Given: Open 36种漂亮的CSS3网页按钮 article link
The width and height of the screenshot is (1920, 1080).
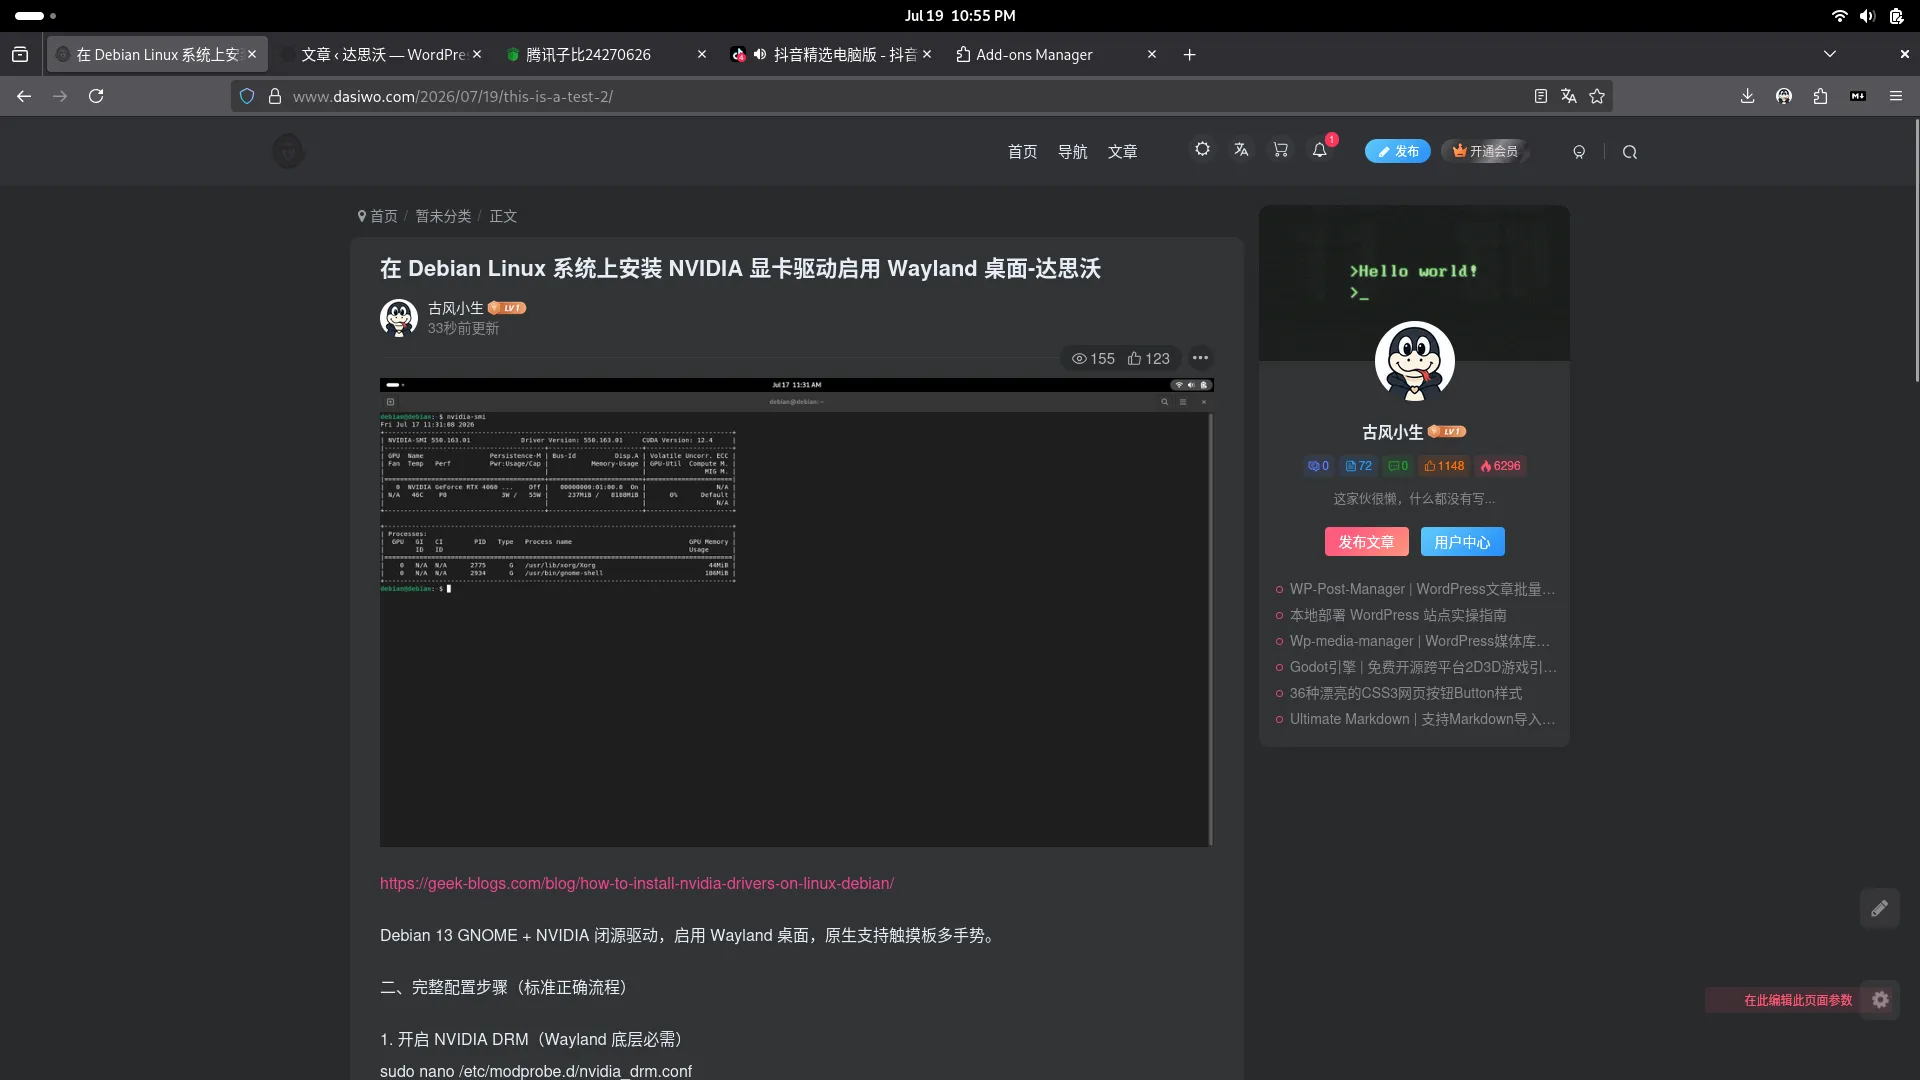Looking at the screenshot, I should [x=1406, y=693].
